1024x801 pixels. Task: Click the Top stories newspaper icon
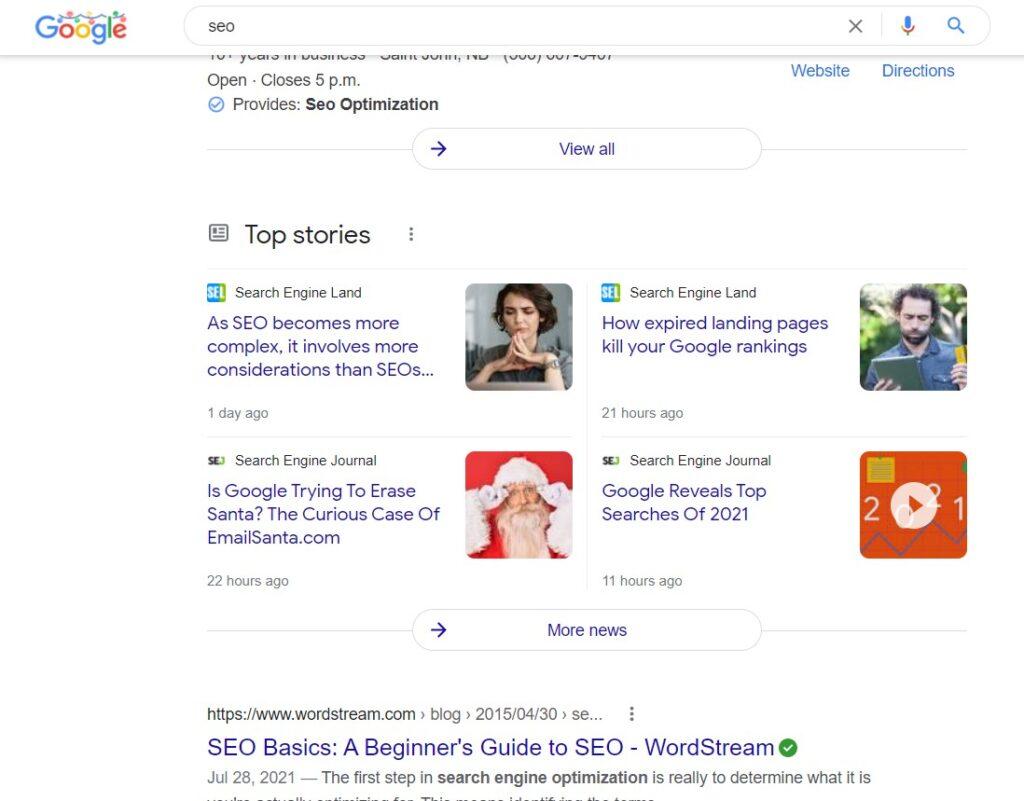(218, 232)
